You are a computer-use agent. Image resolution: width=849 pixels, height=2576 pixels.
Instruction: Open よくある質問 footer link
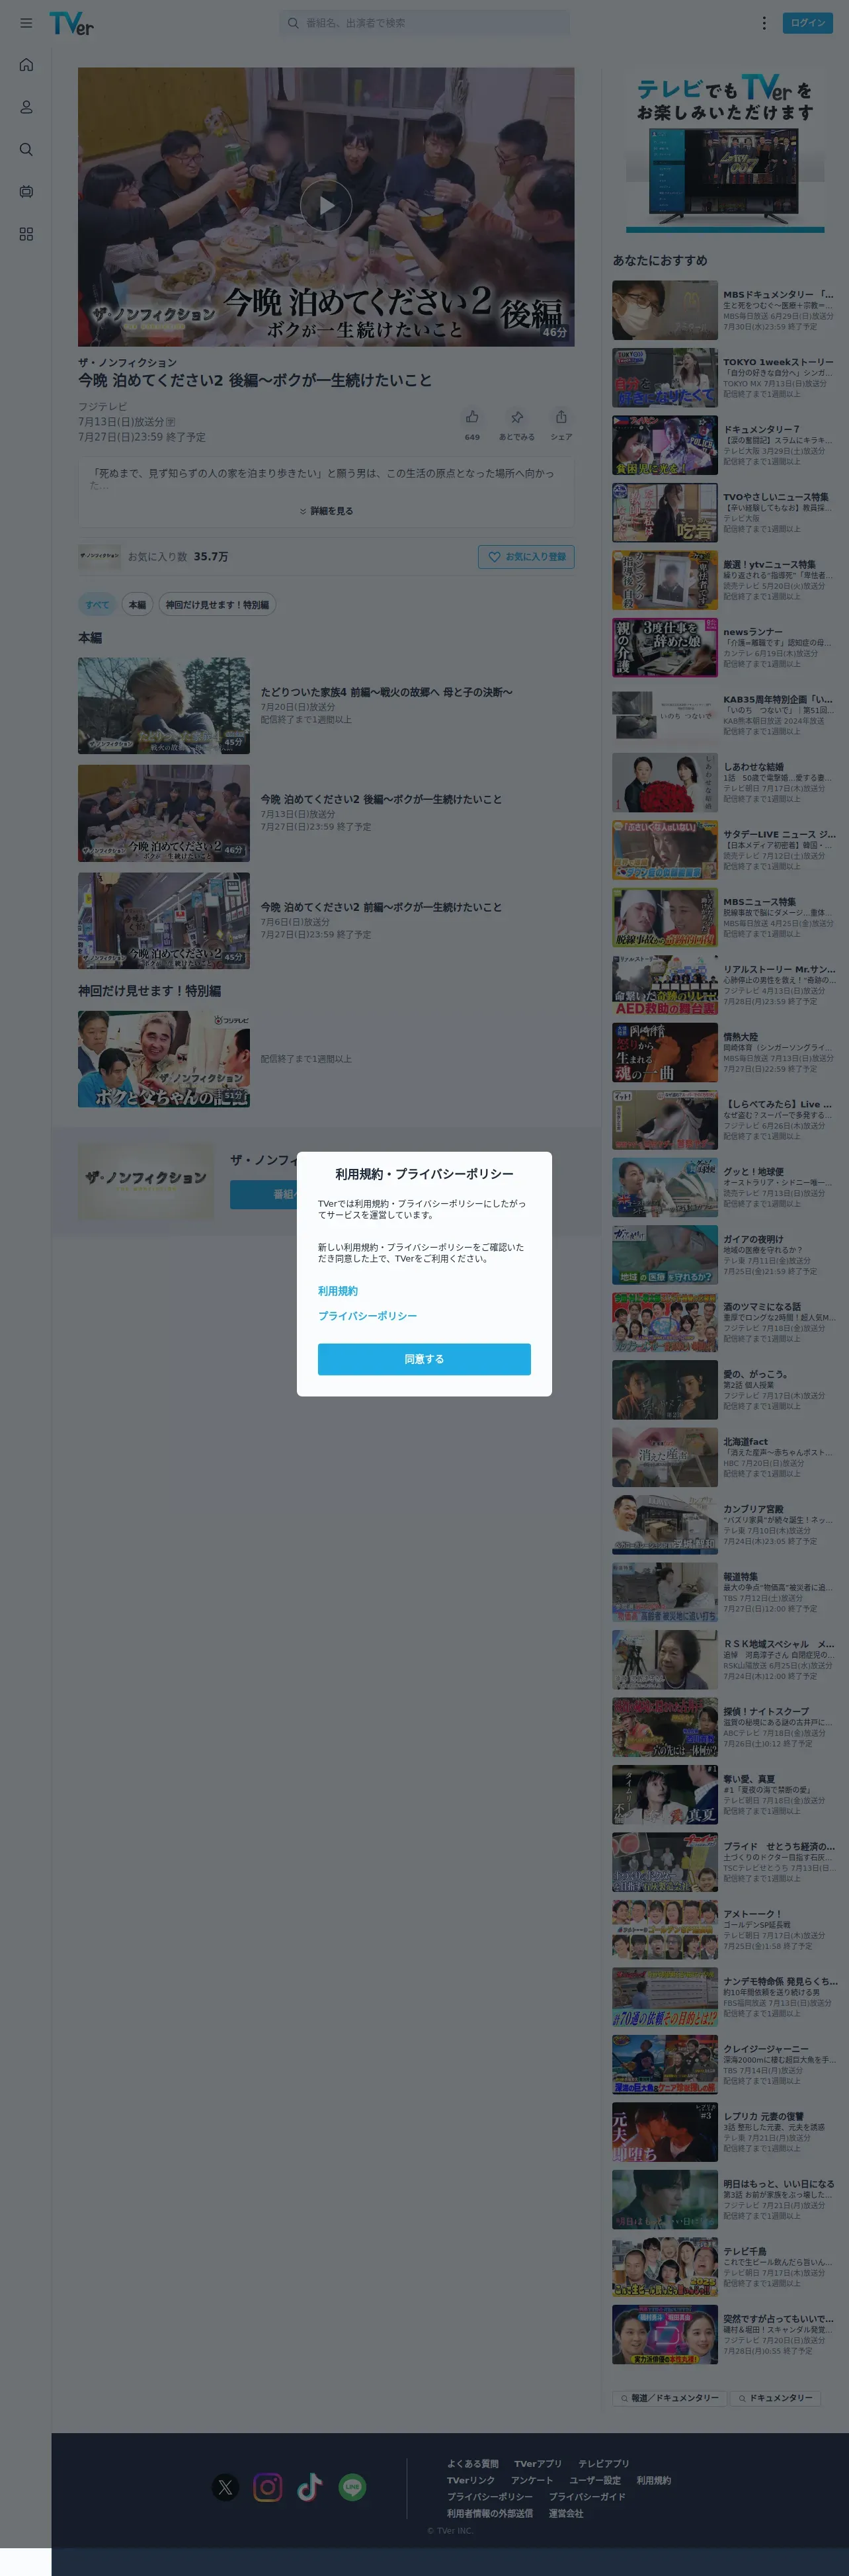click(x=472, y=2464)
